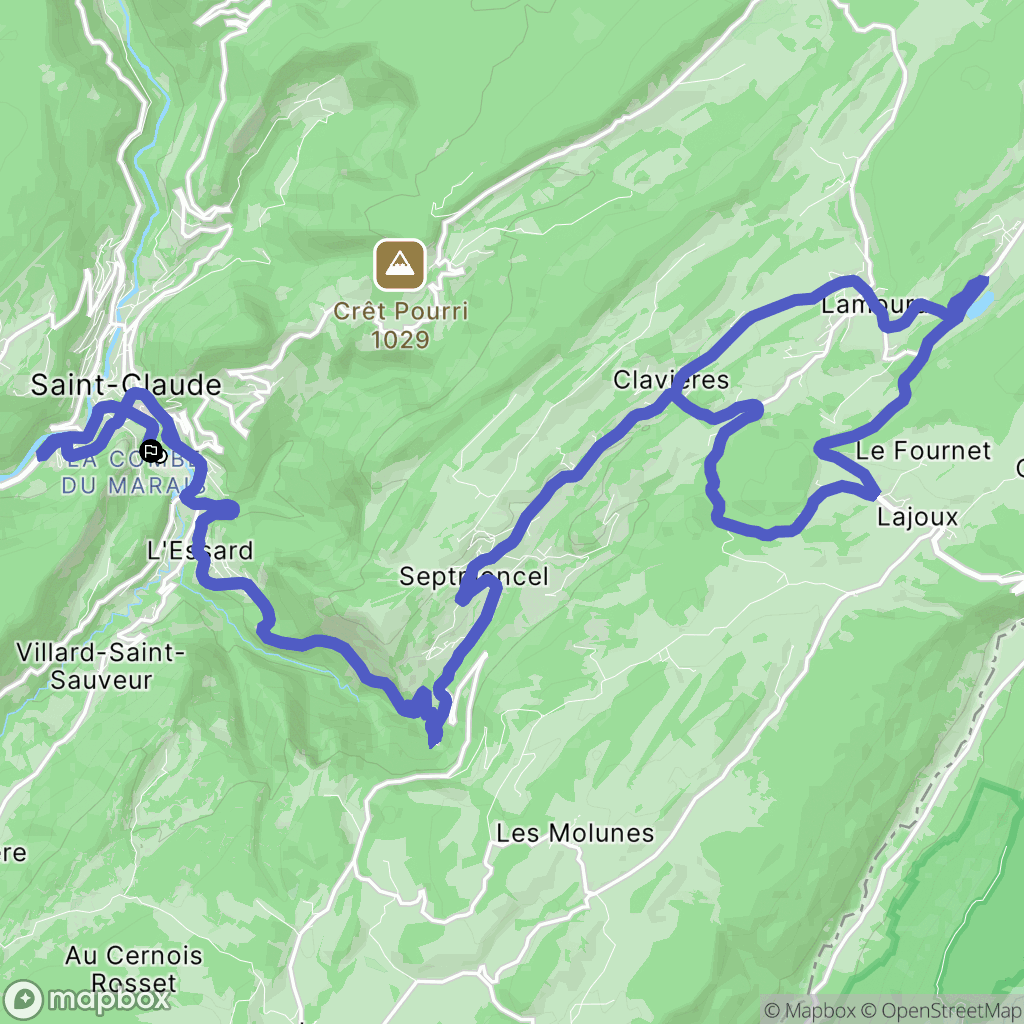
Task: Click the L'Essard place label
Action: [x=200, y=551]
